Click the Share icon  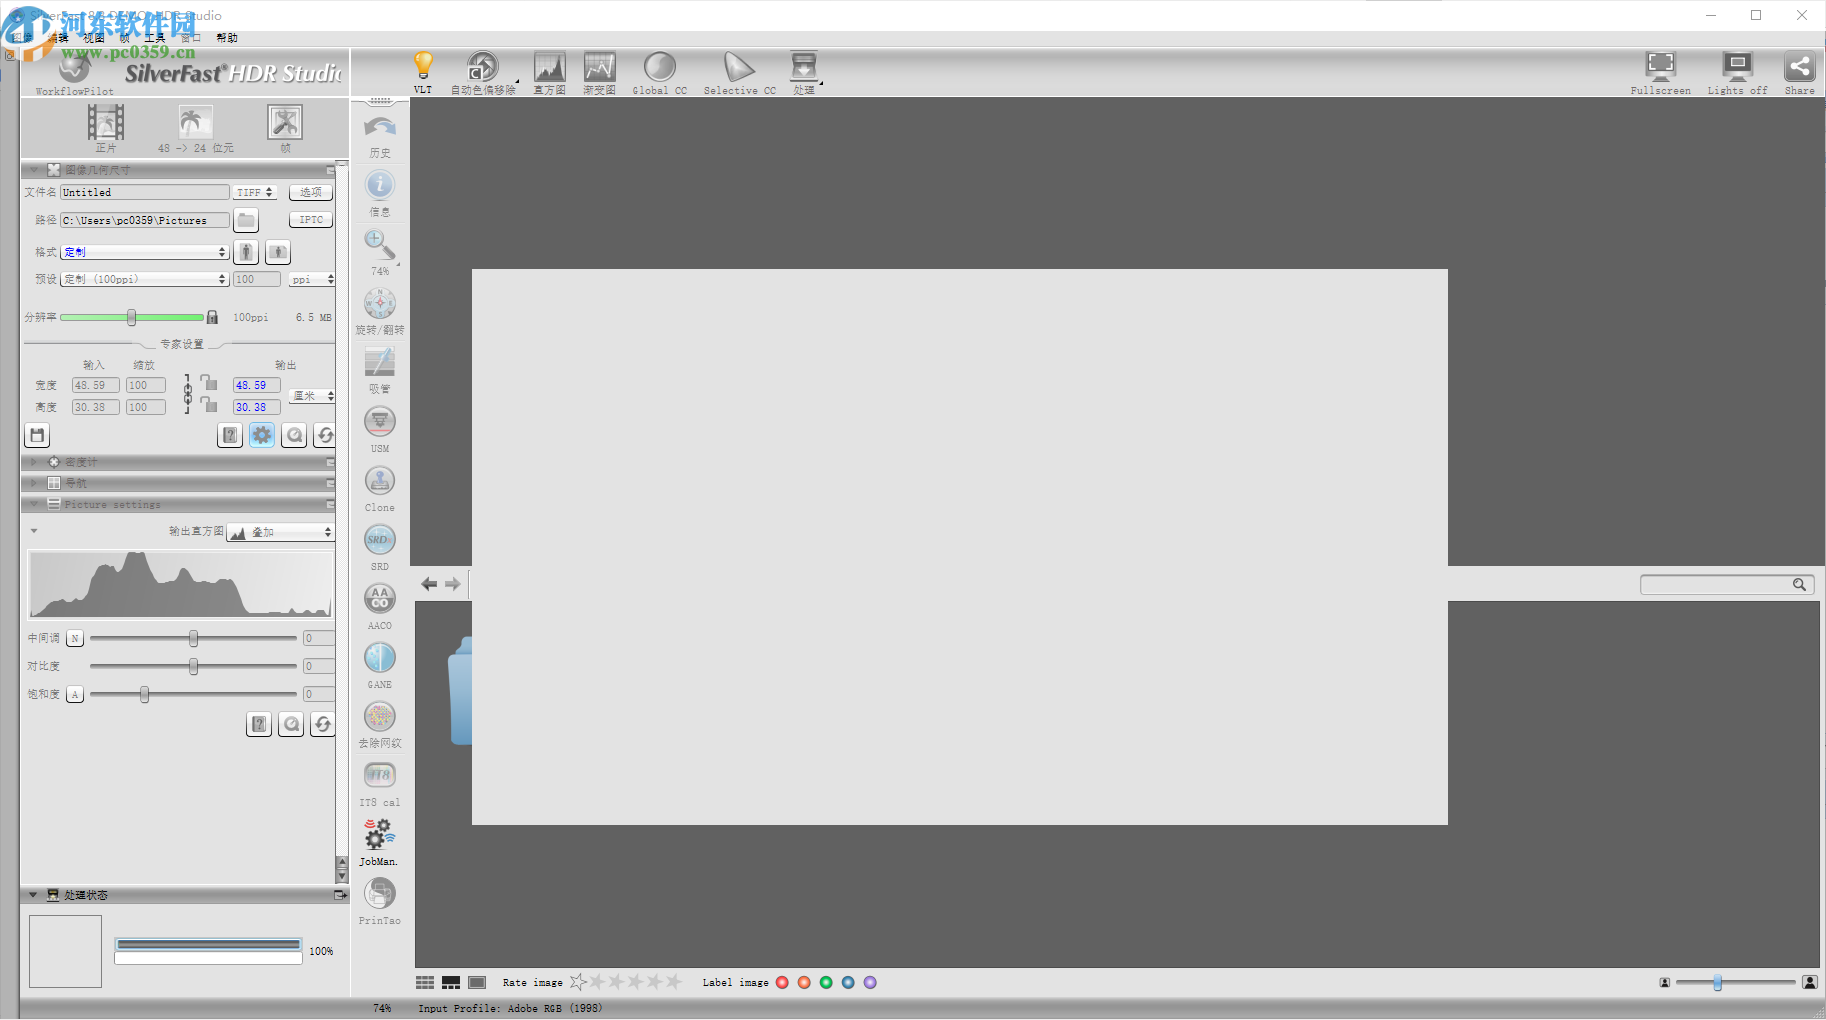coord(1800,72)
